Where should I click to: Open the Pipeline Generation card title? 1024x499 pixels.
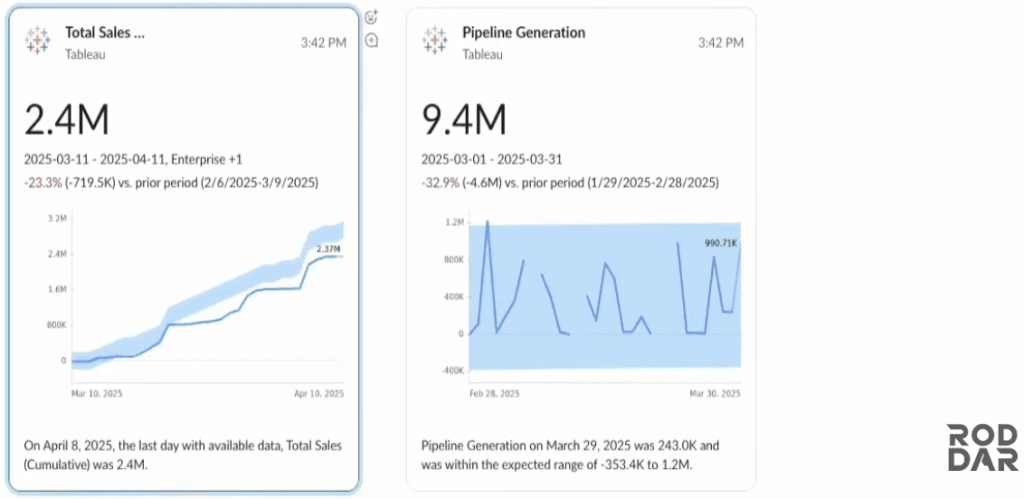(x=523, y=32)
